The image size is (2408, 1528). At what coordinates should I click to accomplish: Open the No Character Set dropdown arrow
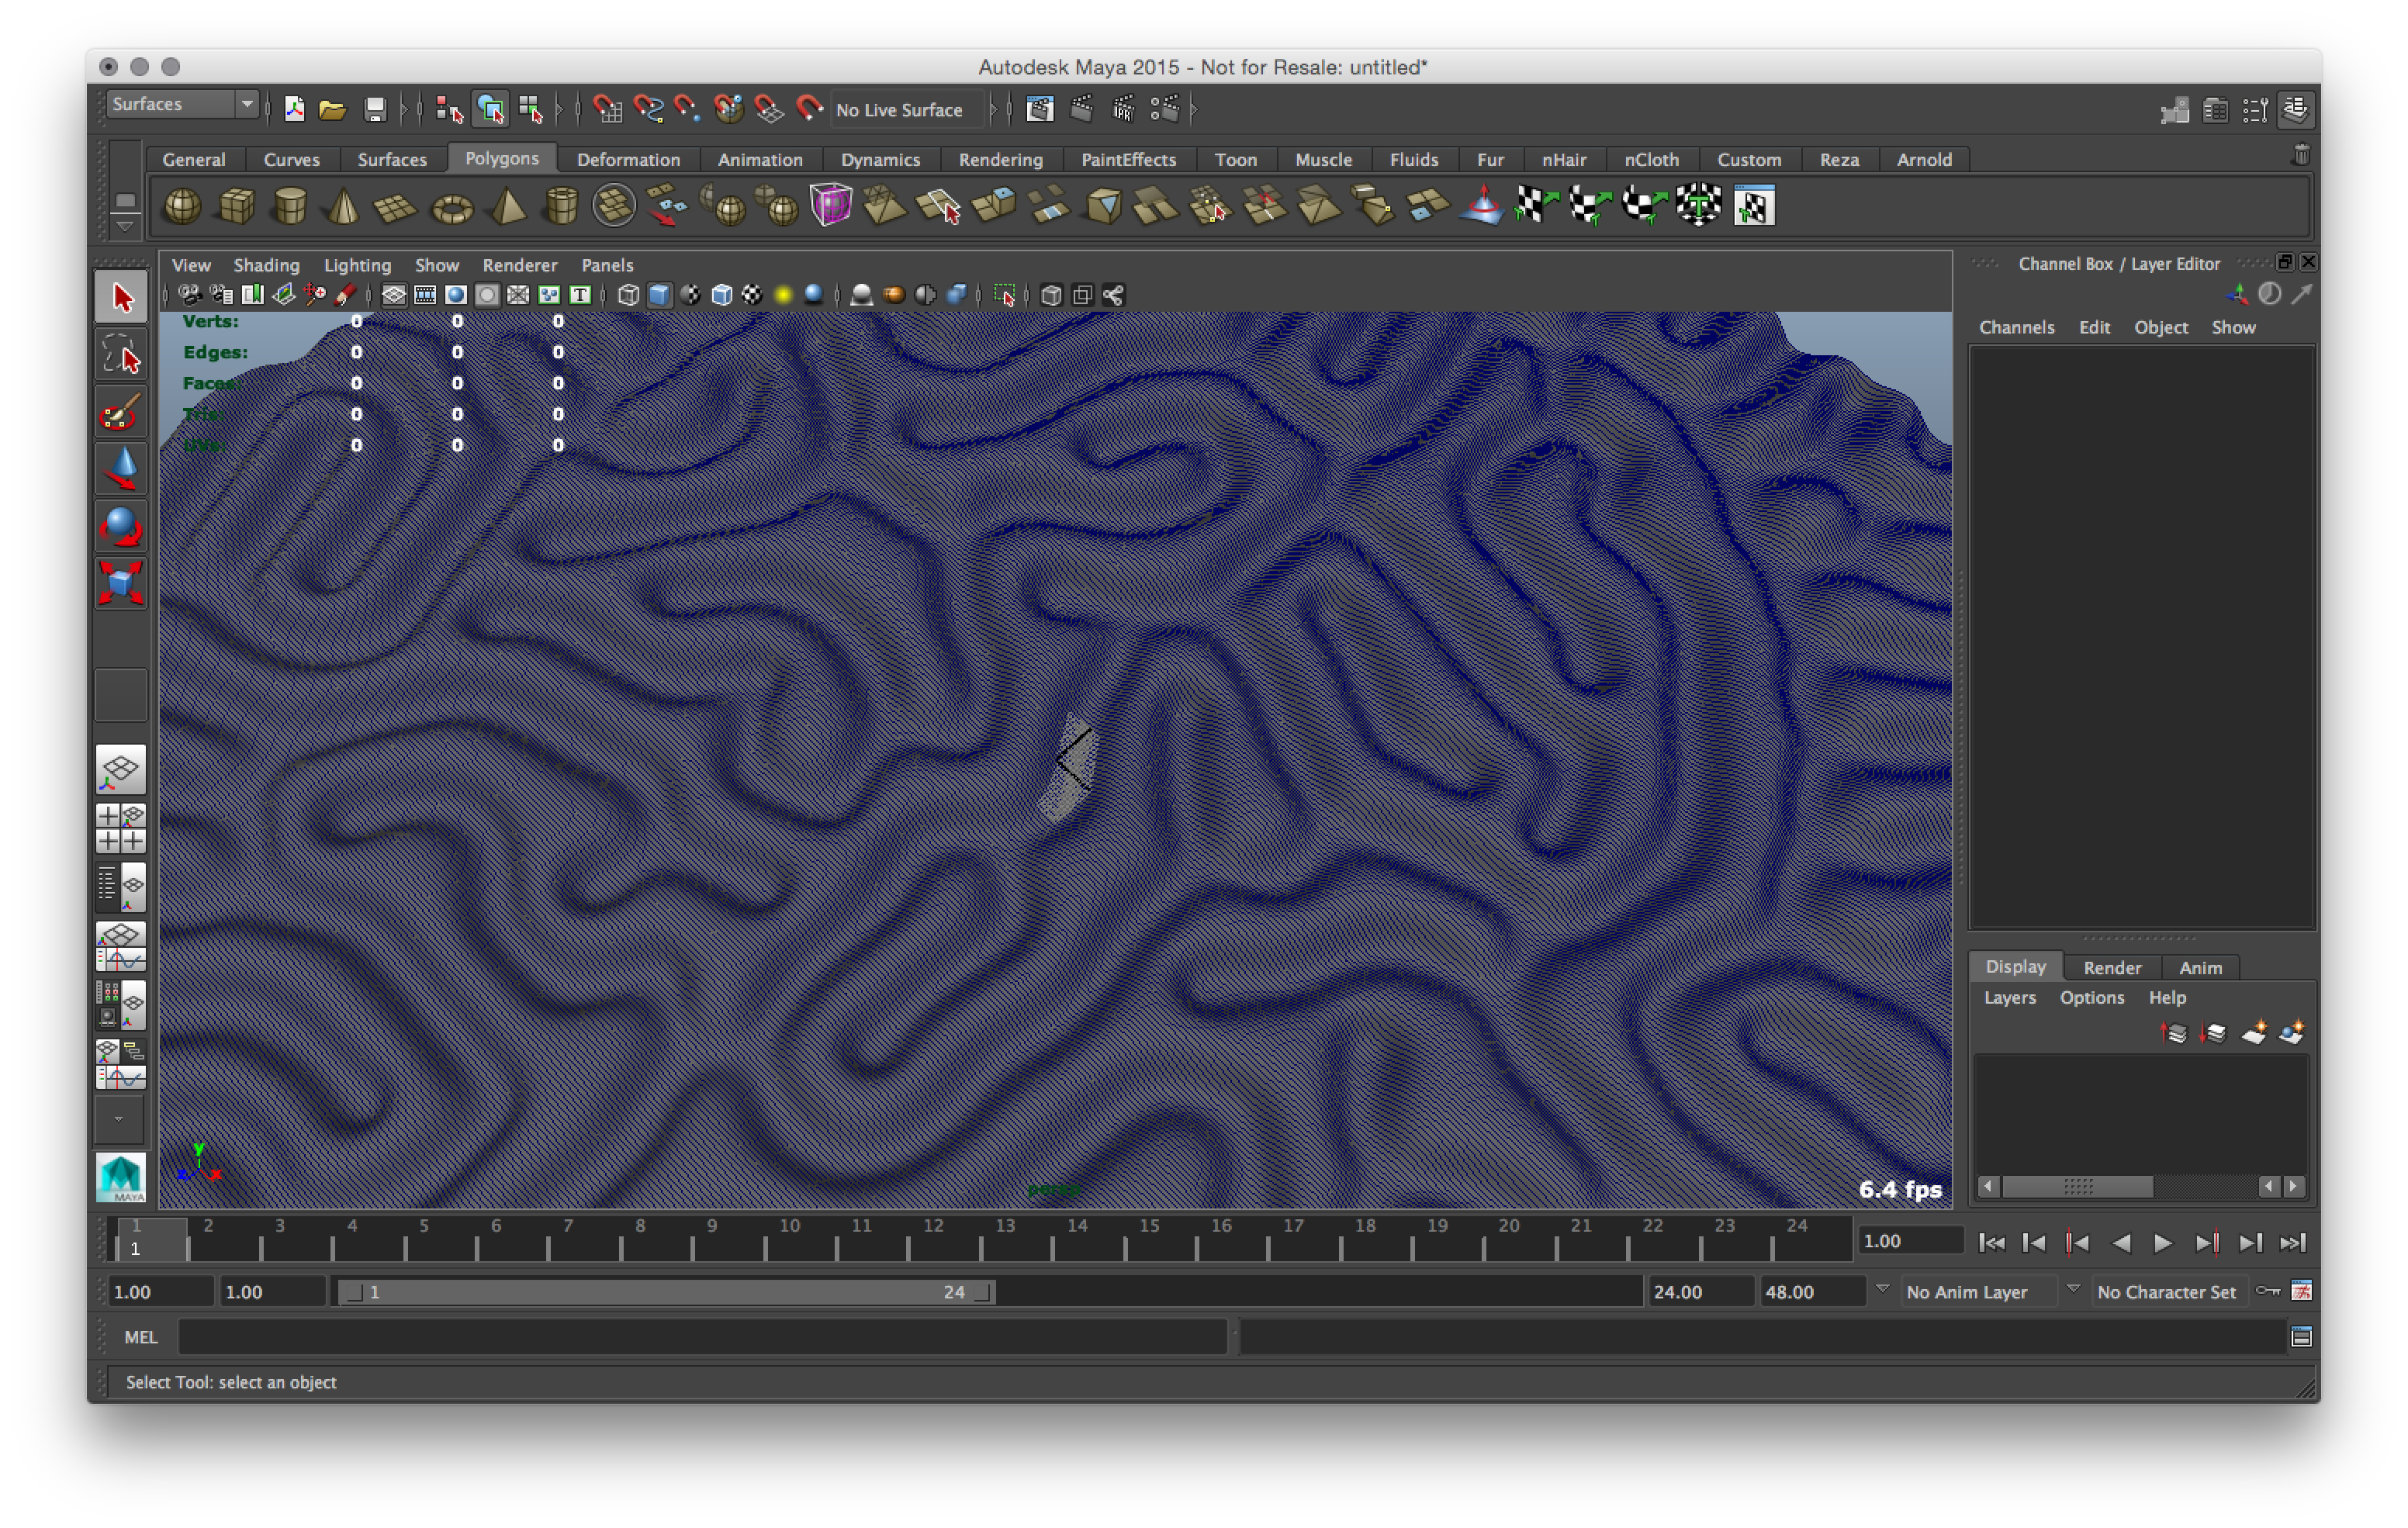2073,1289
